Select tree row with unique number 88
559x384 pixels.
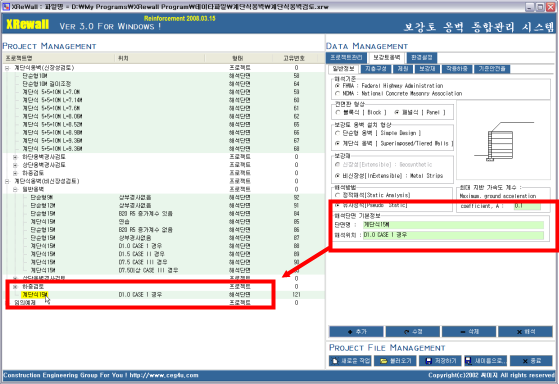[x=163, y=246]
